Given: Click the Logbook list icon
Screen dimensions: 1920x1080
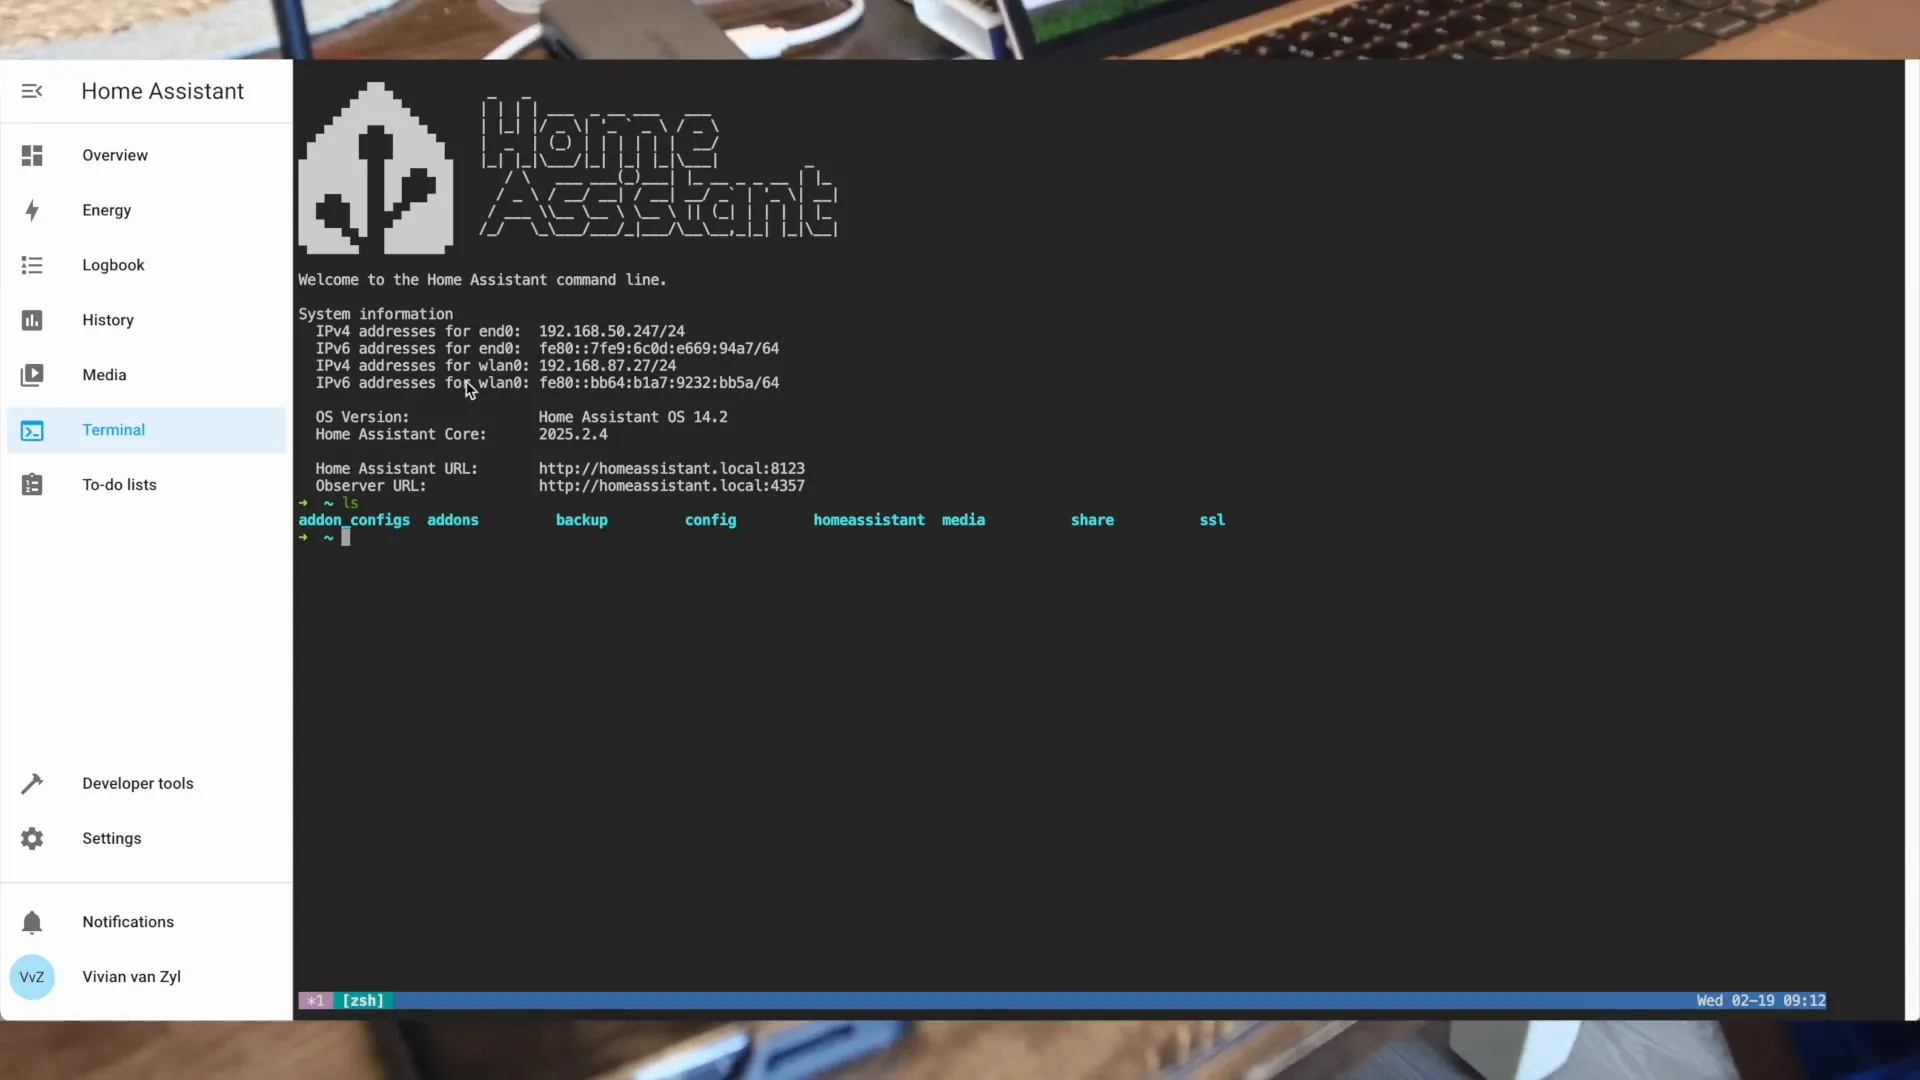Looking at the screenshot, I should [32, 265].
